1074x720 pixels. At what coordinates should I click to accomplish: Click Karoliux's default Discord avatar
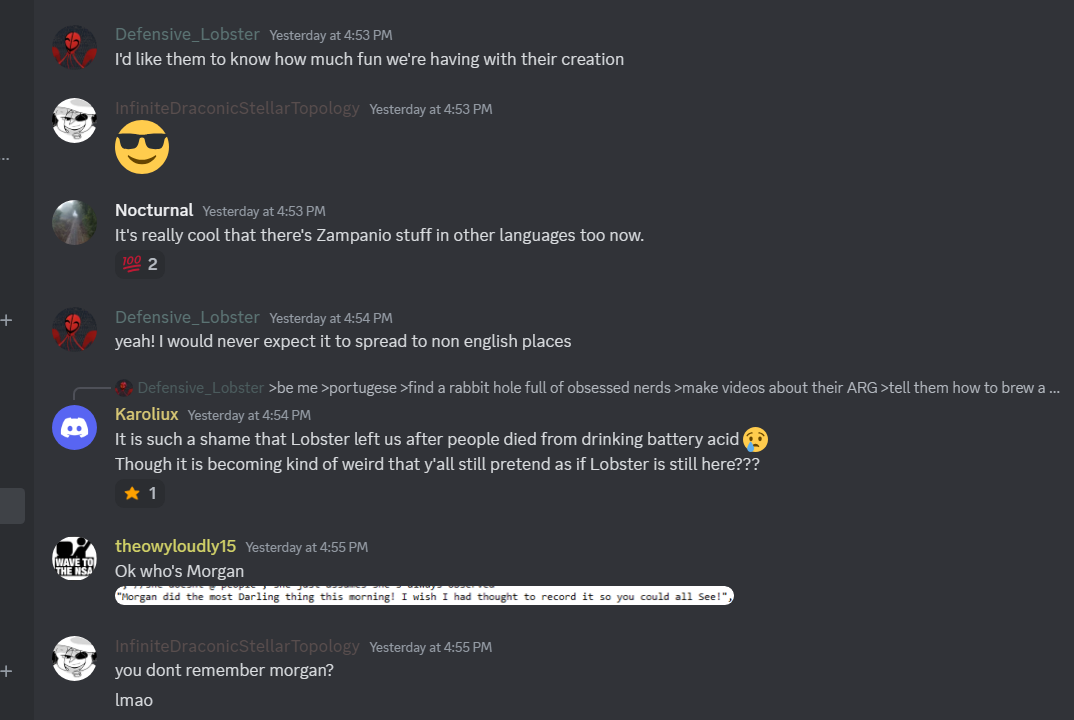[74, 427]
